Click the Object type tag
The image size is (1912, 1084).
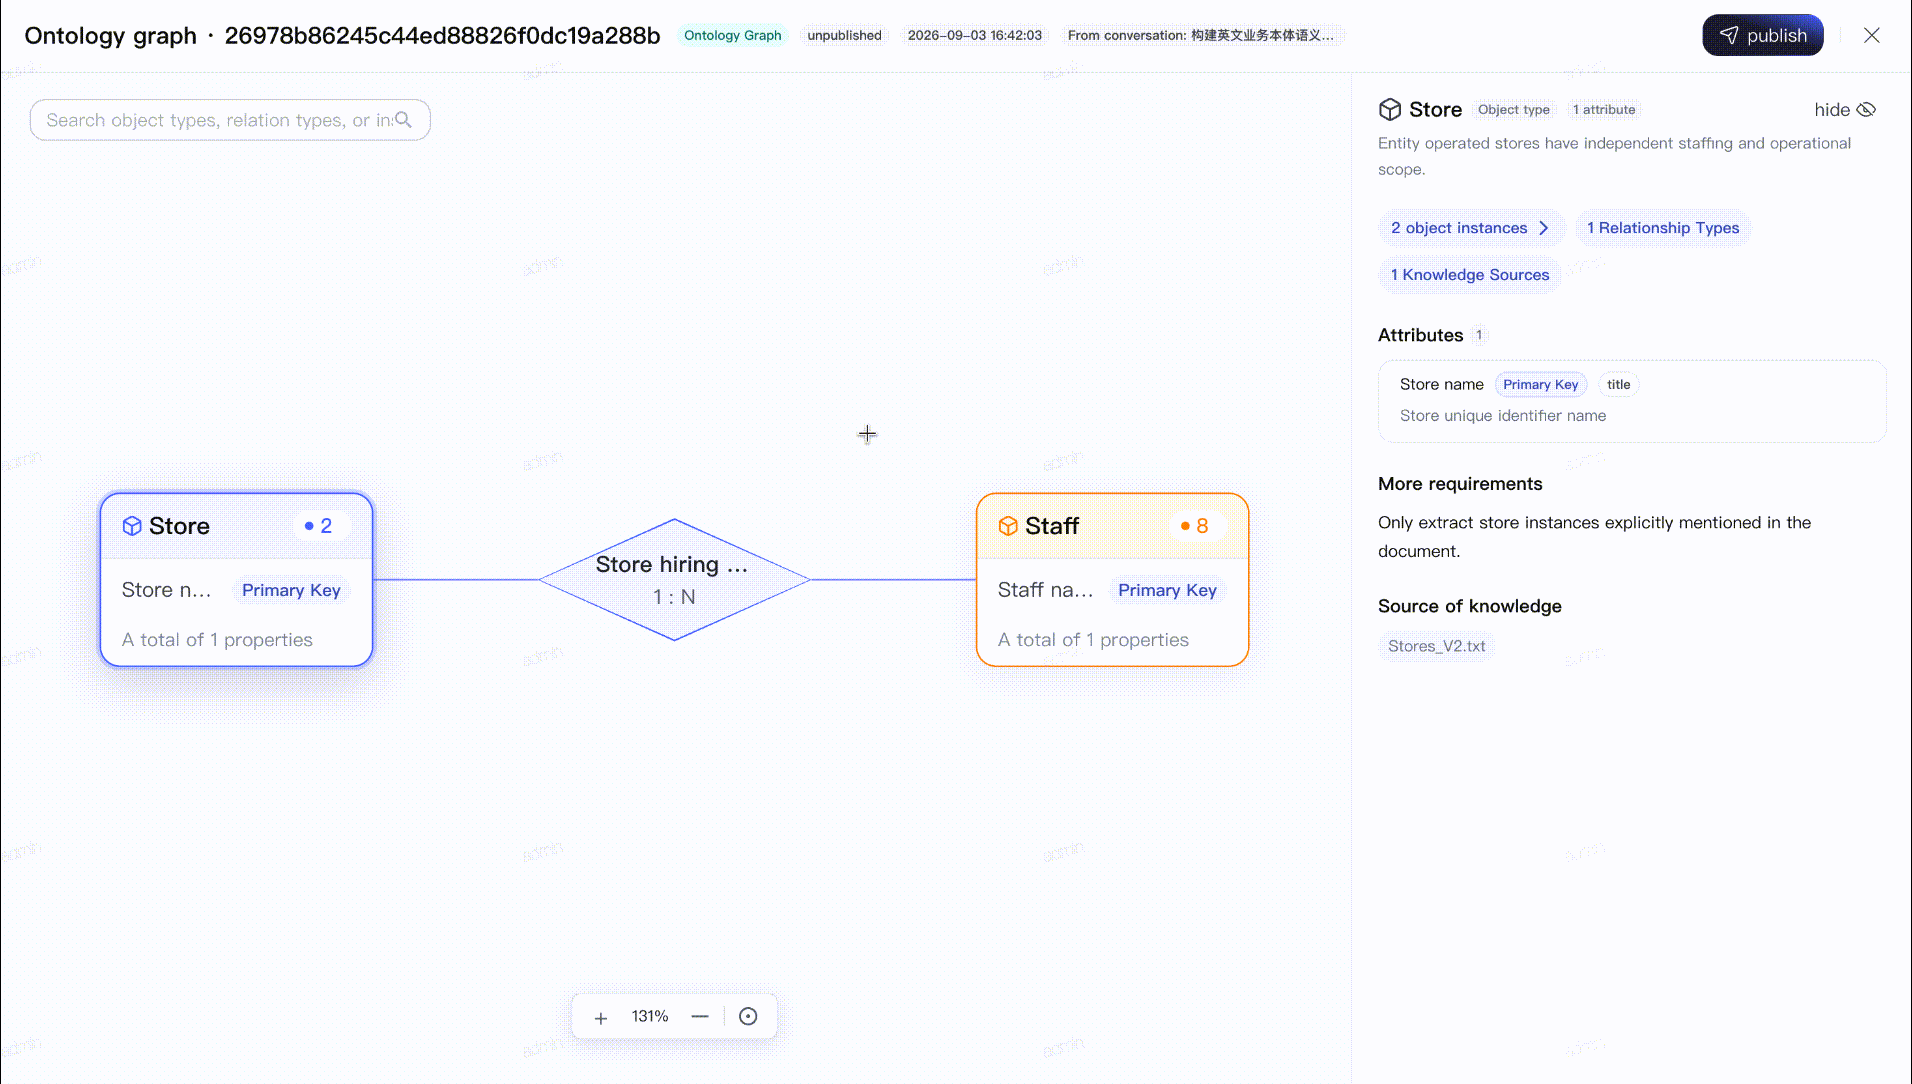pyautogui.click(x=1514, y=110)
